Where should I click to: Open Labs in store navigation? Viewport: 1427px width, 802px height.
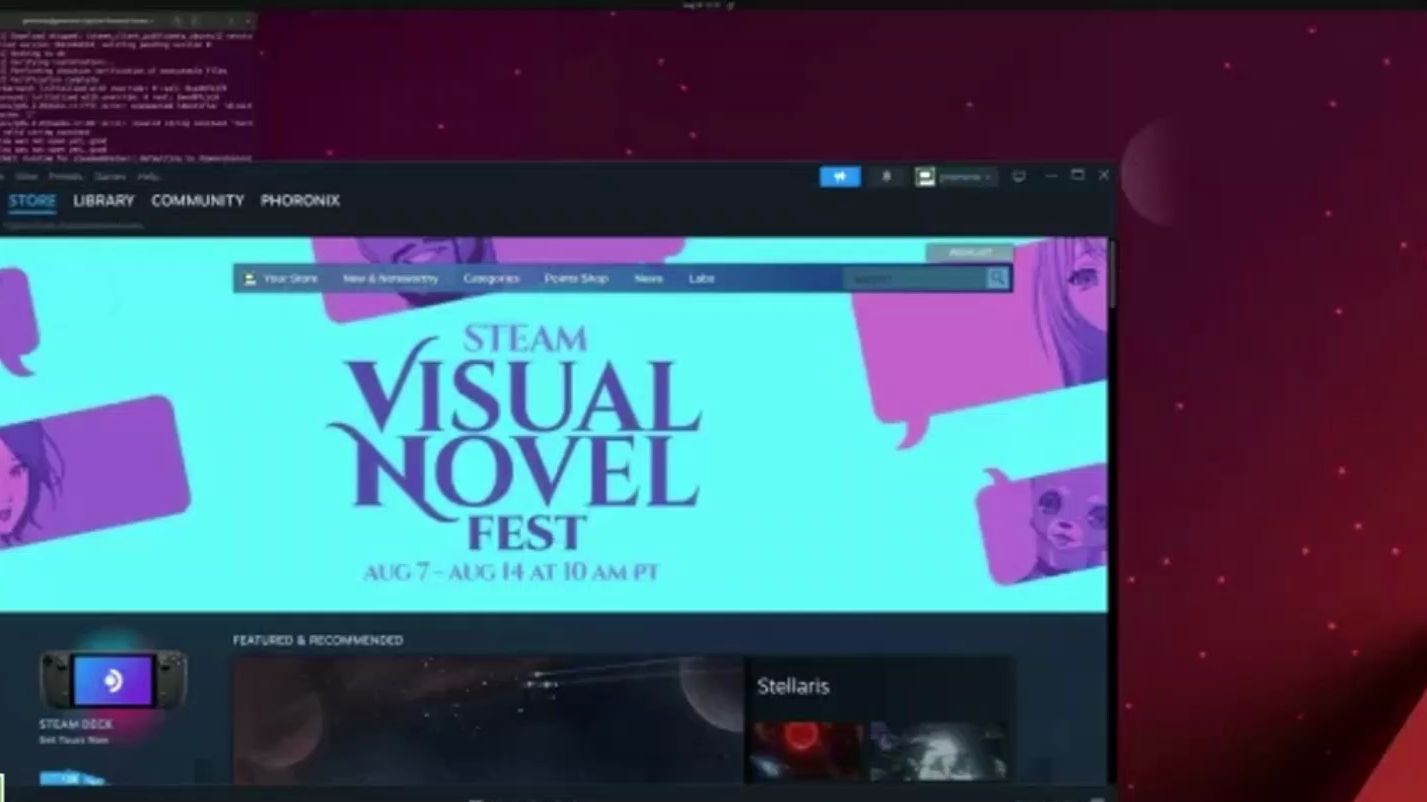pyautogui.click(x=701, y=279)
